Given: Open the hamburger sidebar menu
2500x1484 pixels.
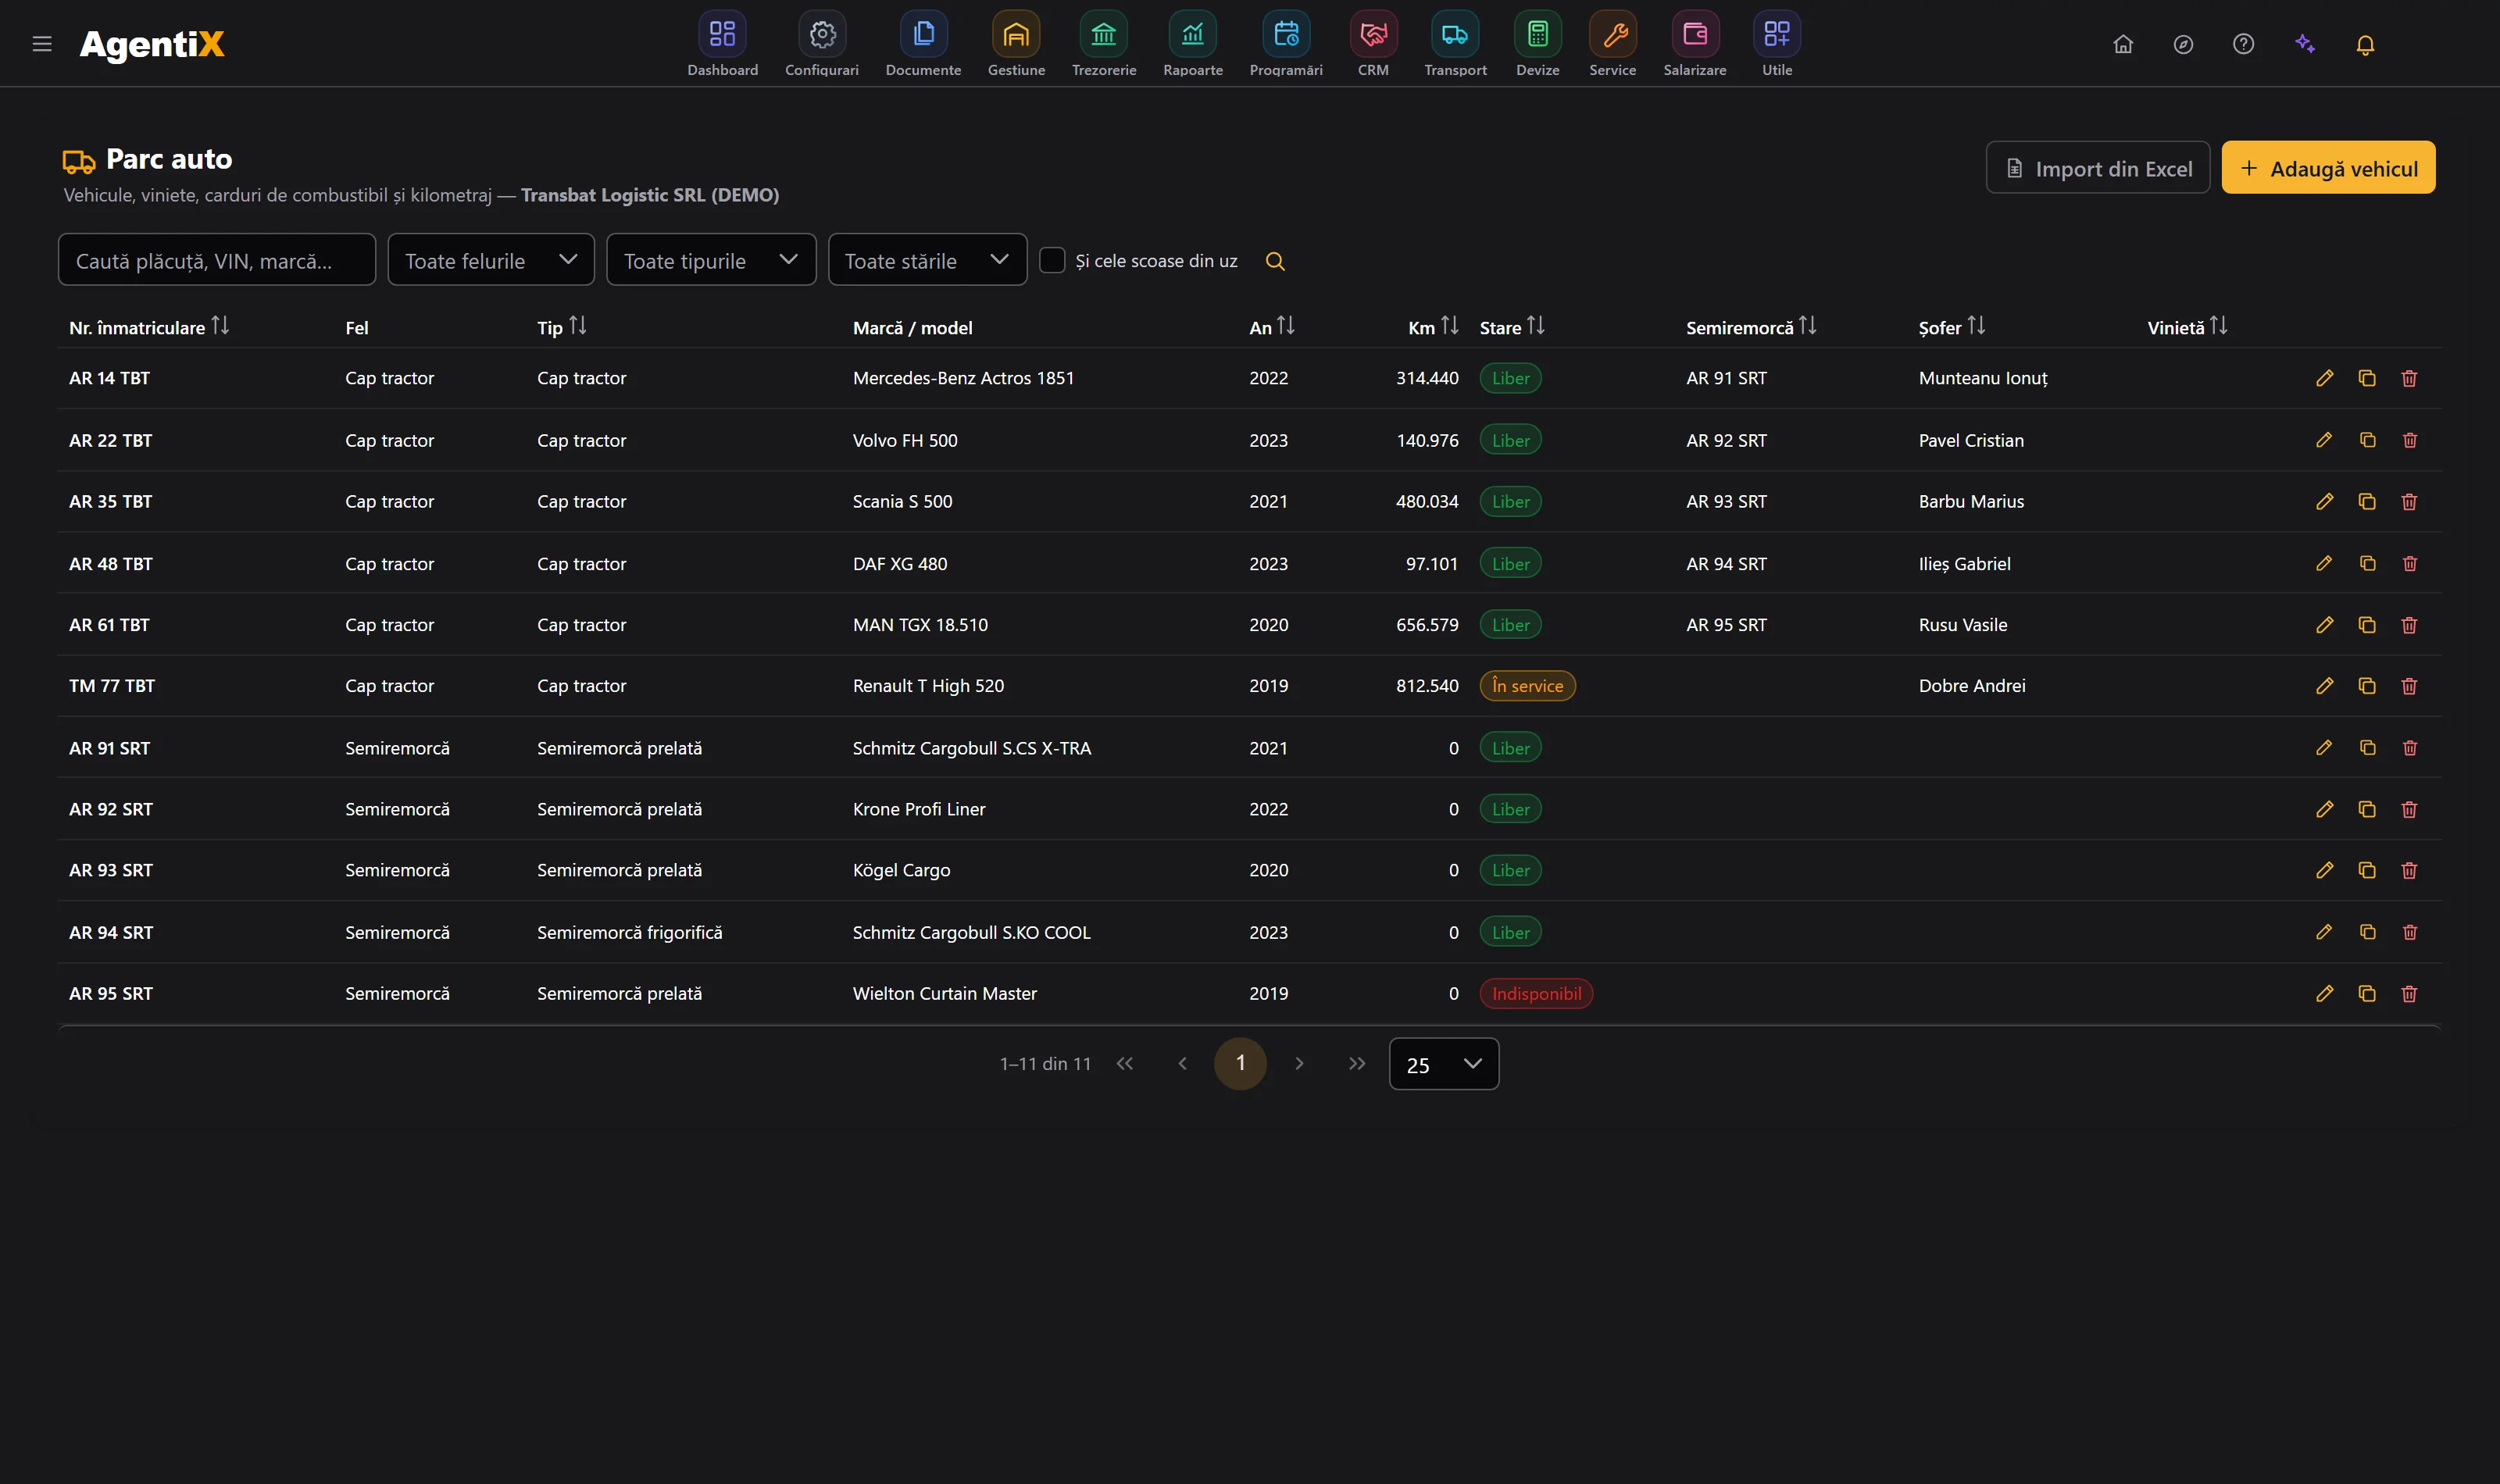Looking at the screenshot, I should pyautogui.click(x=42, y=44).
